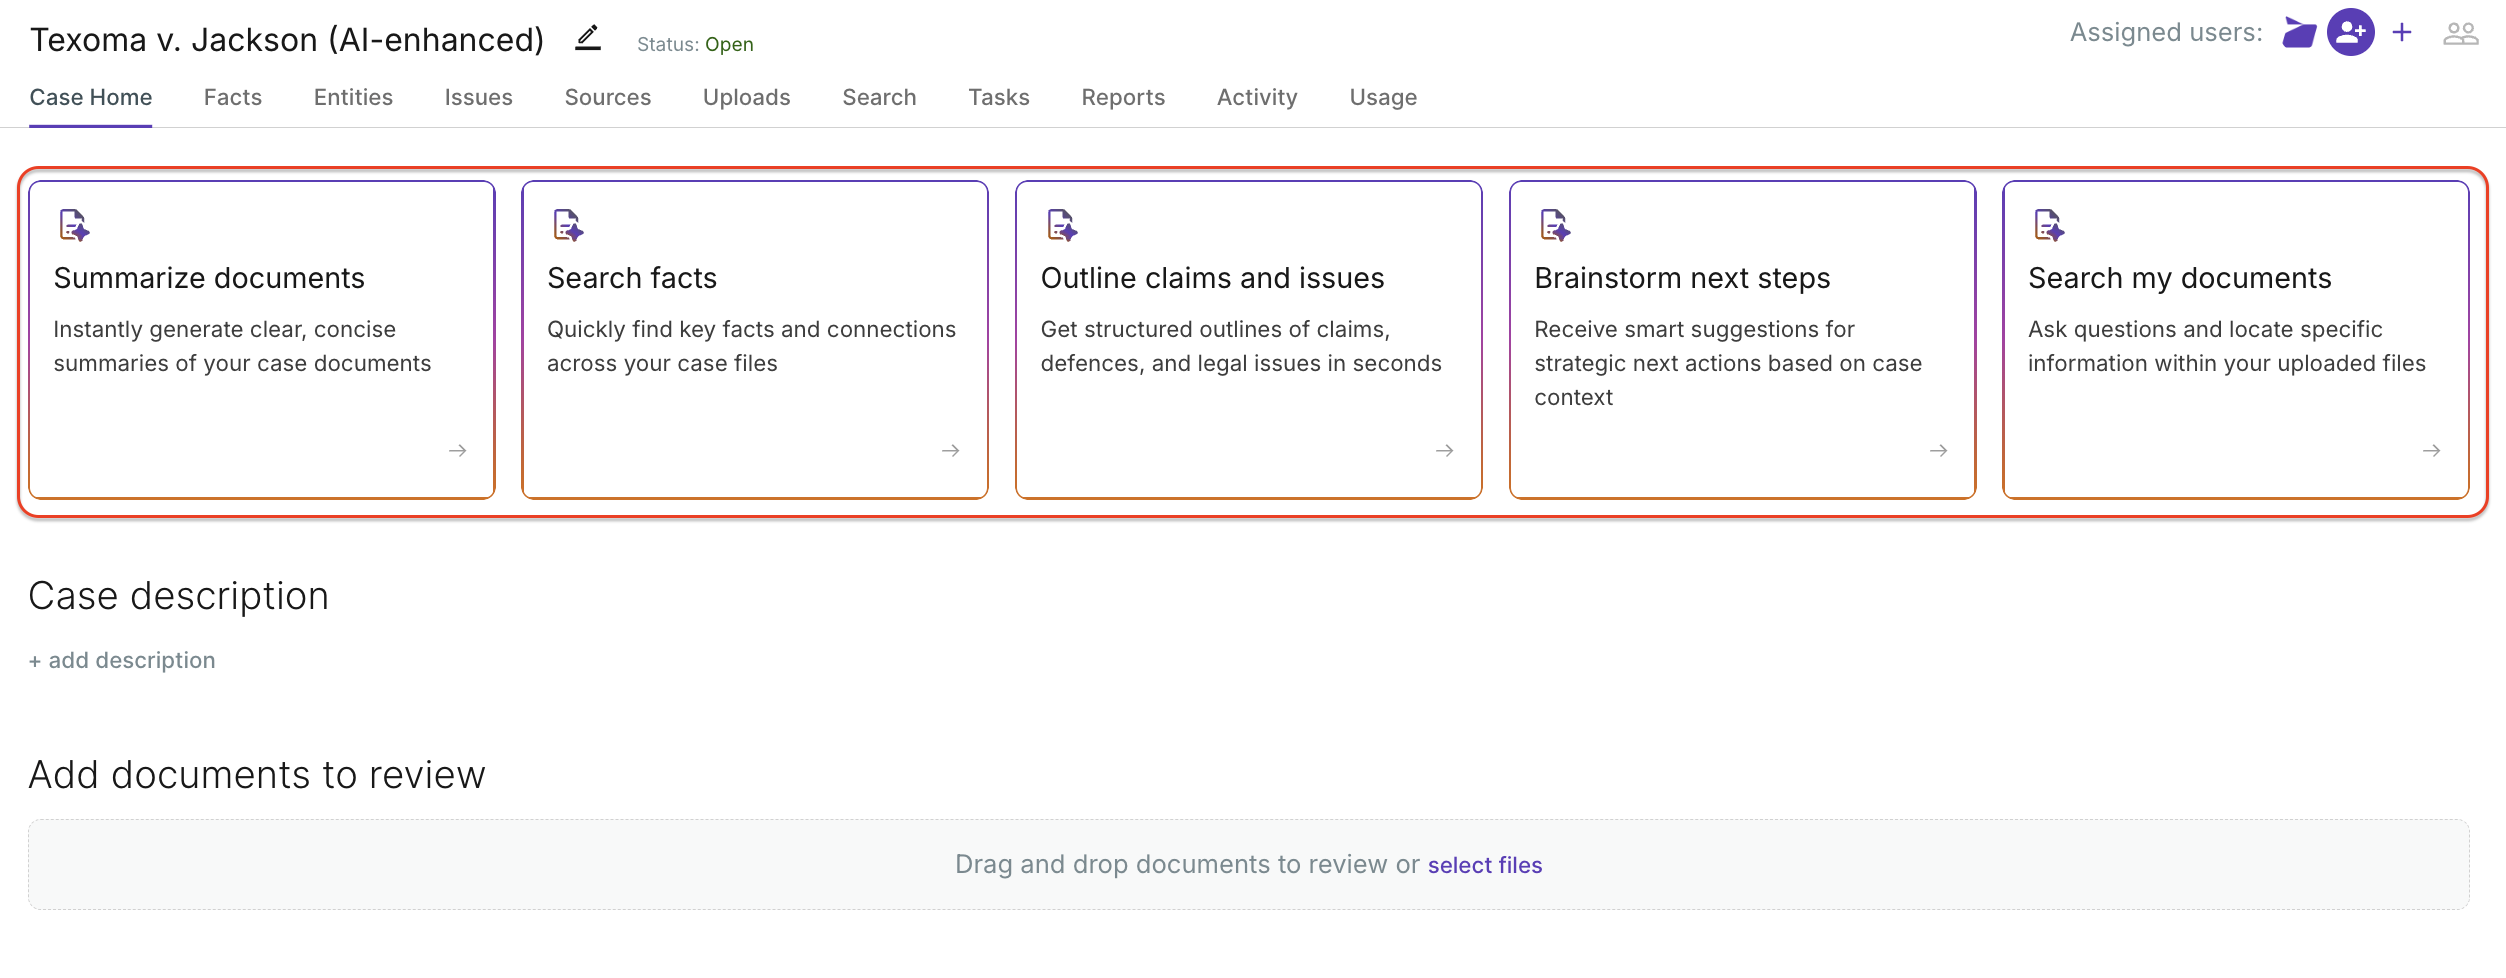This screenshot has width=2506, height=978.
Task: Click the arrow on Summarize documents card
Action: coord(457,451)
